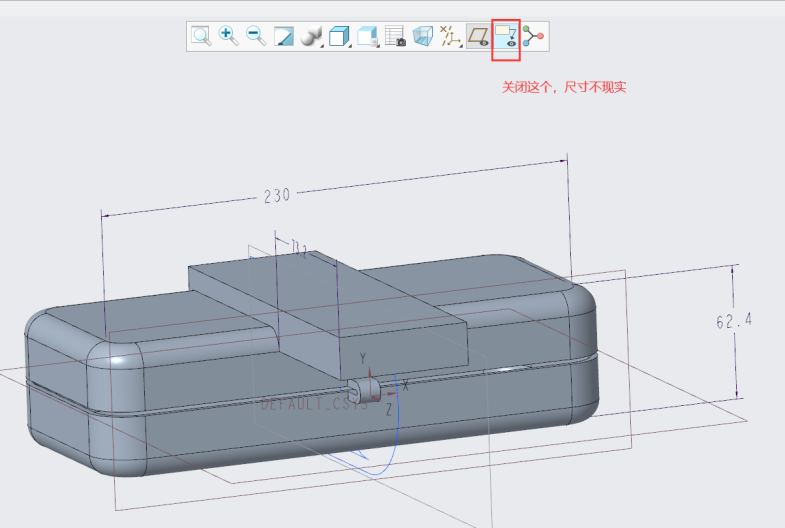Select the 230 length dimension

pyautogui.click(x=277, y=195)
